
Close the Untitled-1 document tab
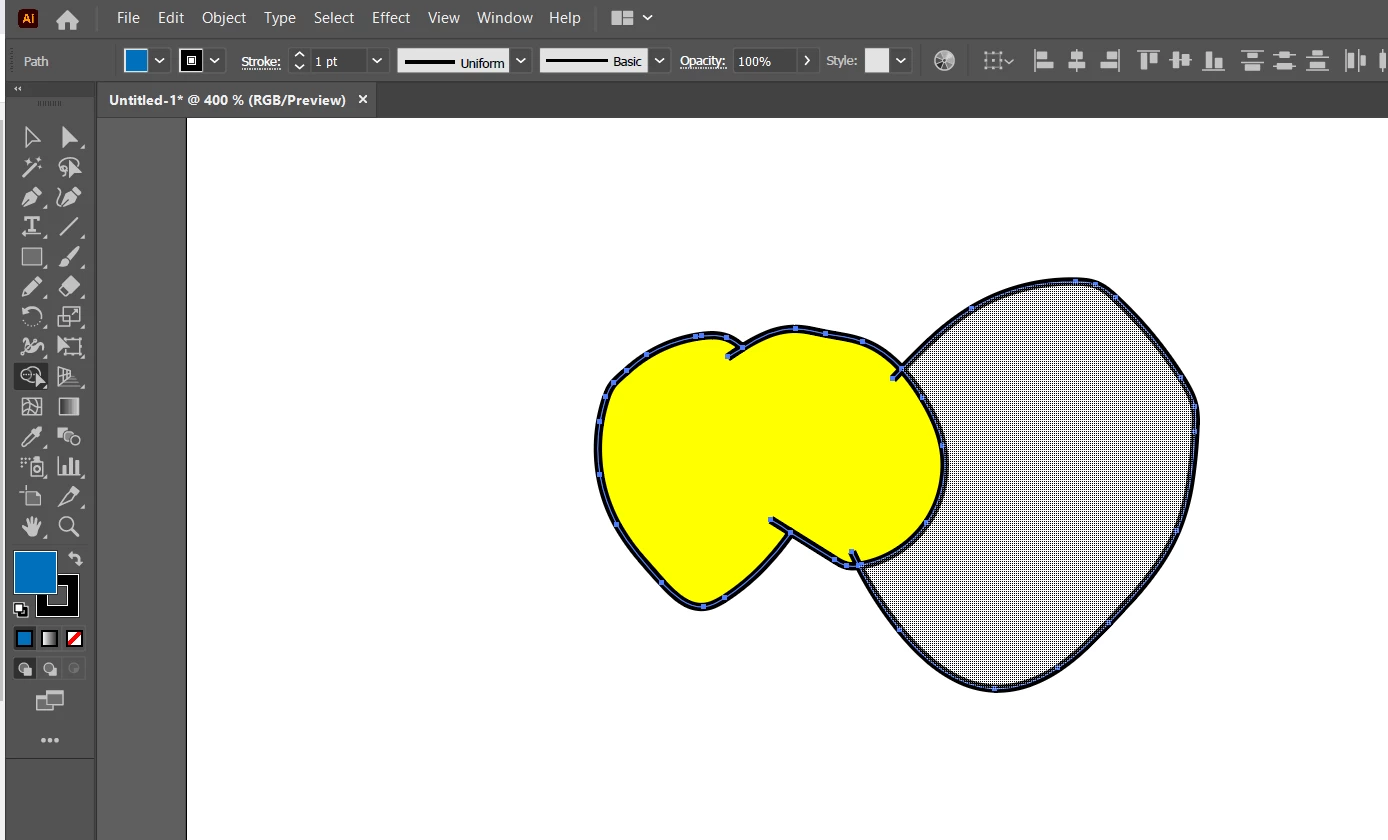[x=363, y=100]
